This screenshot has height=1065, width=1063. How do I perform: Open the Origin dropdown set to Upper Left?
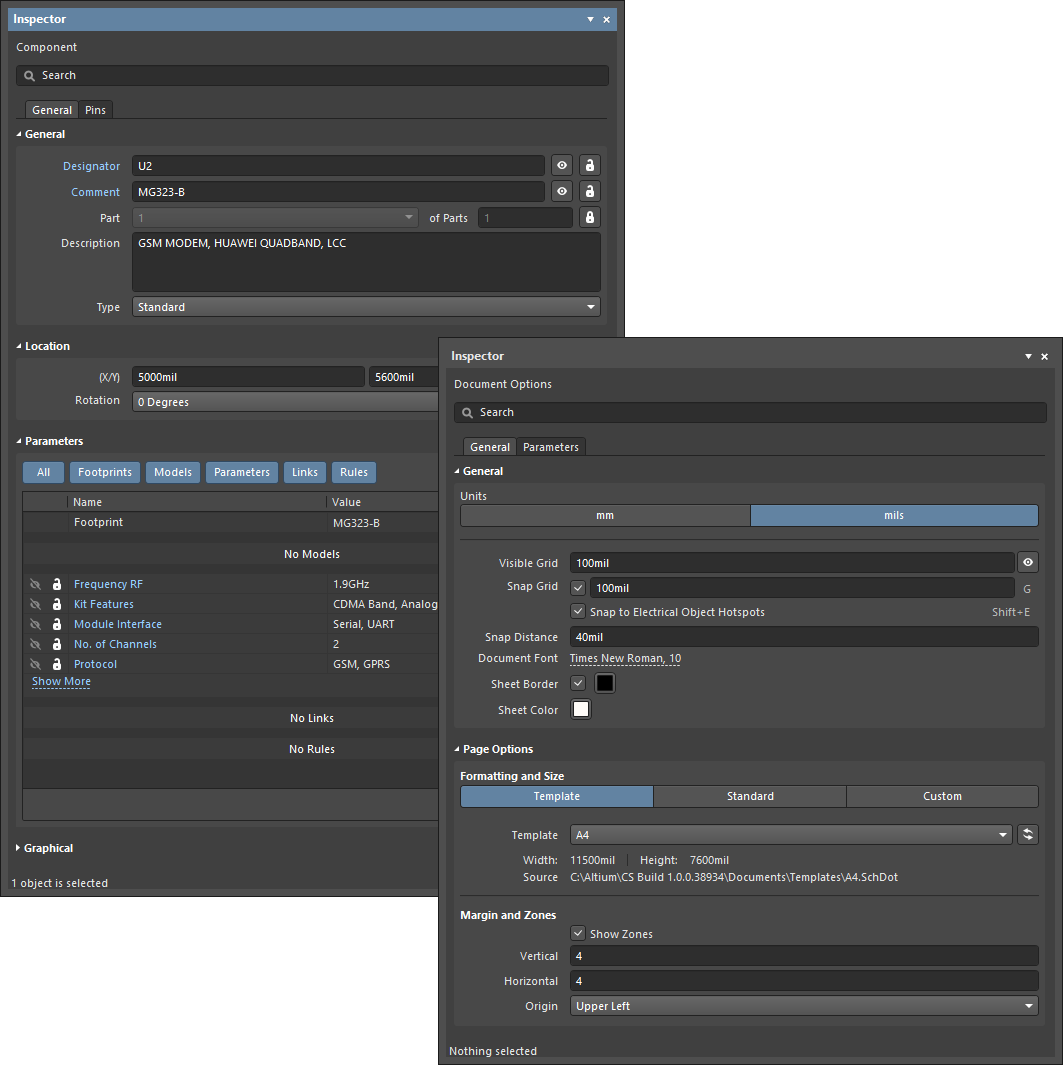click(804, 1006)
